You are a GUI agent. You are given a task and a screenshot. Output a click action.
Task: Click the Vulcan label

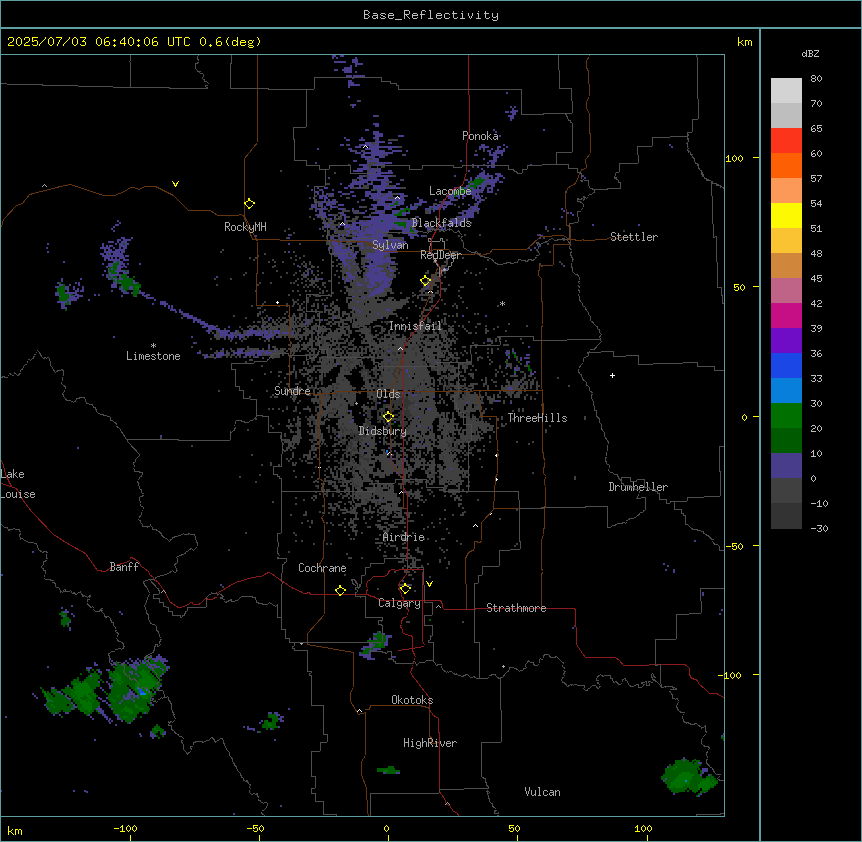click(543, 792)
